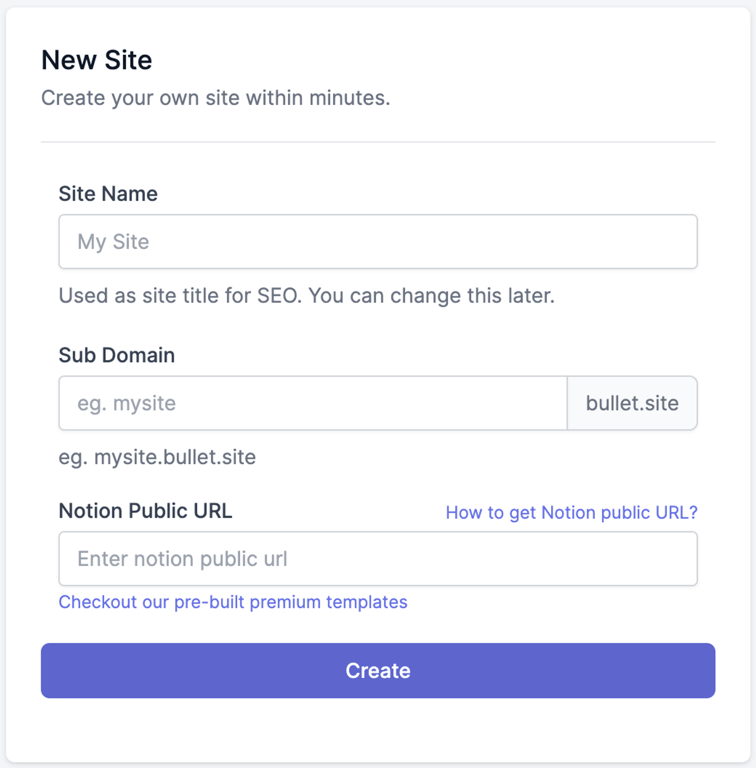Viewport: 756px width, 768px height.
Task: Focus the Sub Domain text box
Action: 312,404
